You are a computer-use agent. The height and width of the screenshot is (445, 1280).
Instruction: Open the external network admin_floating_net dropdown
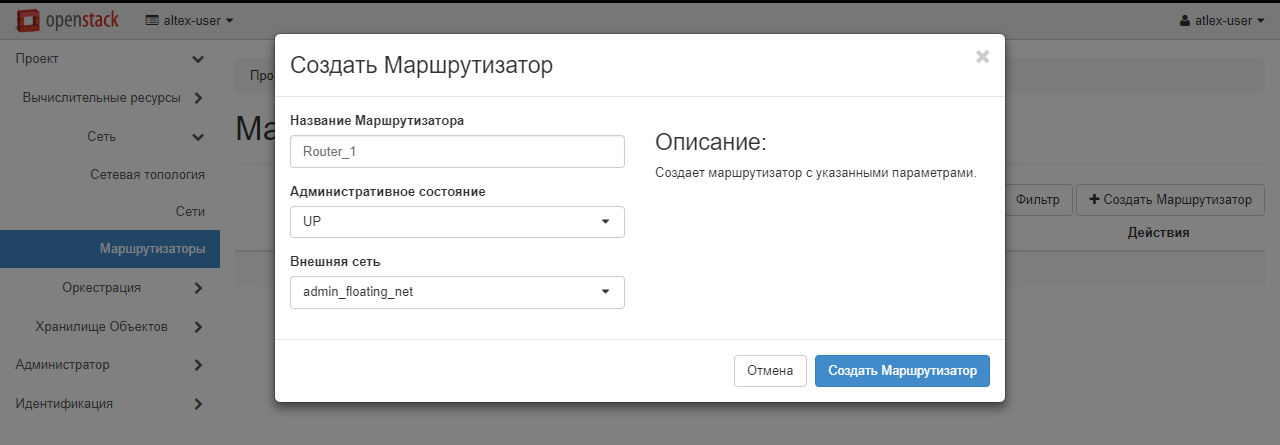pyautogui.click(x=457, y=292)
